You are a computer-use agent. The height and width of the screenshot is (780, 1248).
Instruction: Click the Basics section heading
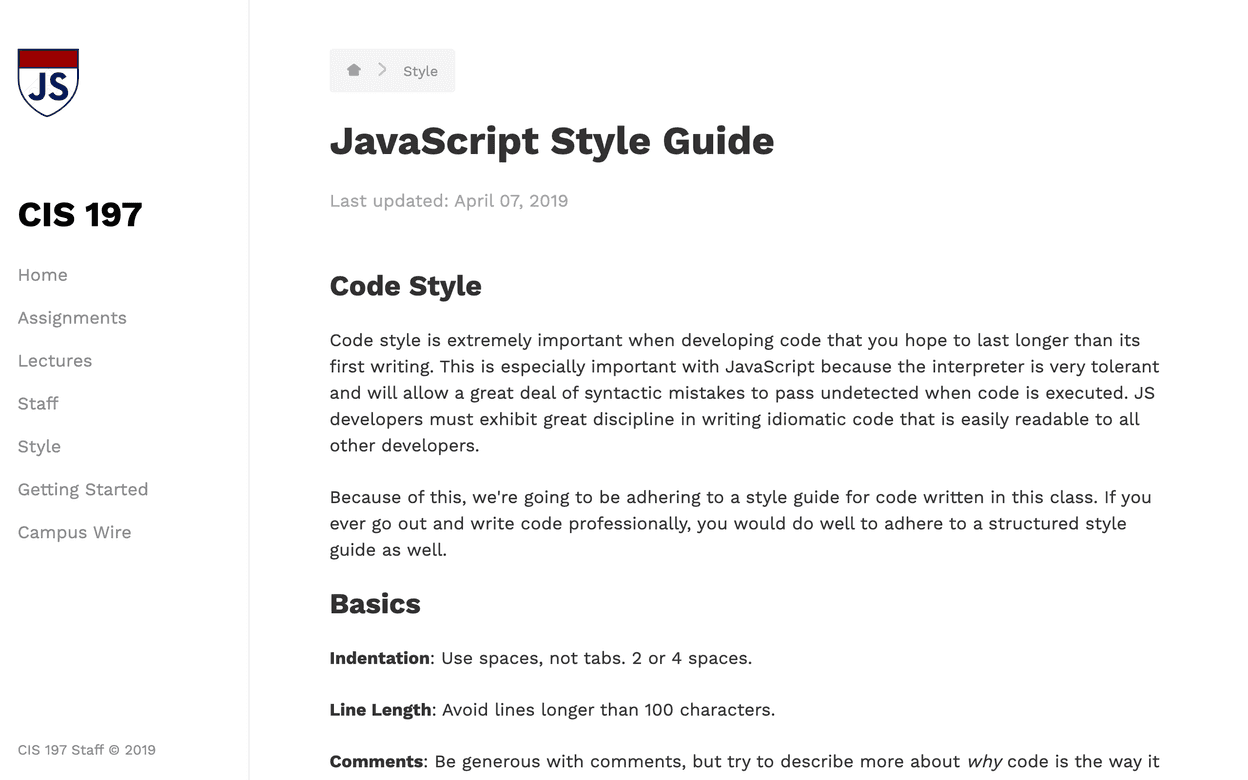[x=375, y=604]
